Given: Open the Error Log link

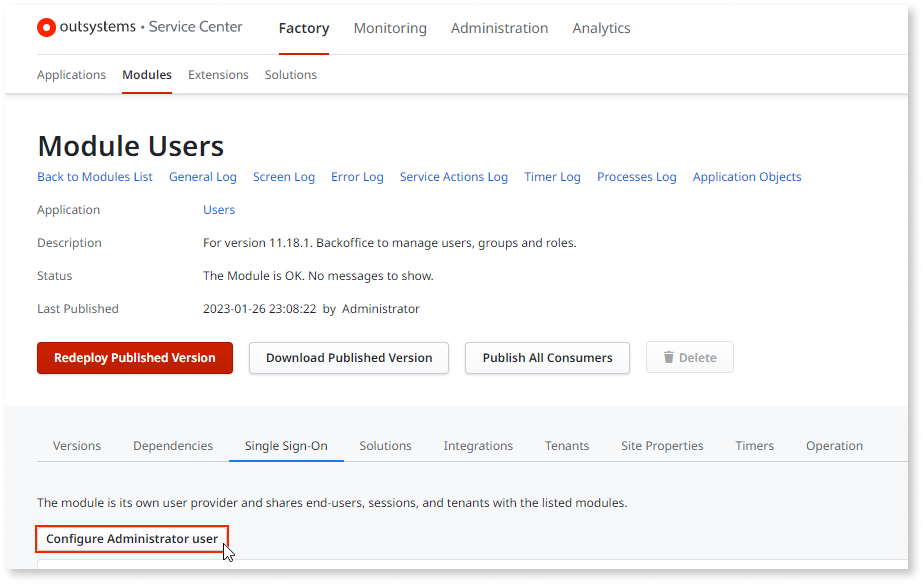Looking at the screenshot, I should (357, 177).
